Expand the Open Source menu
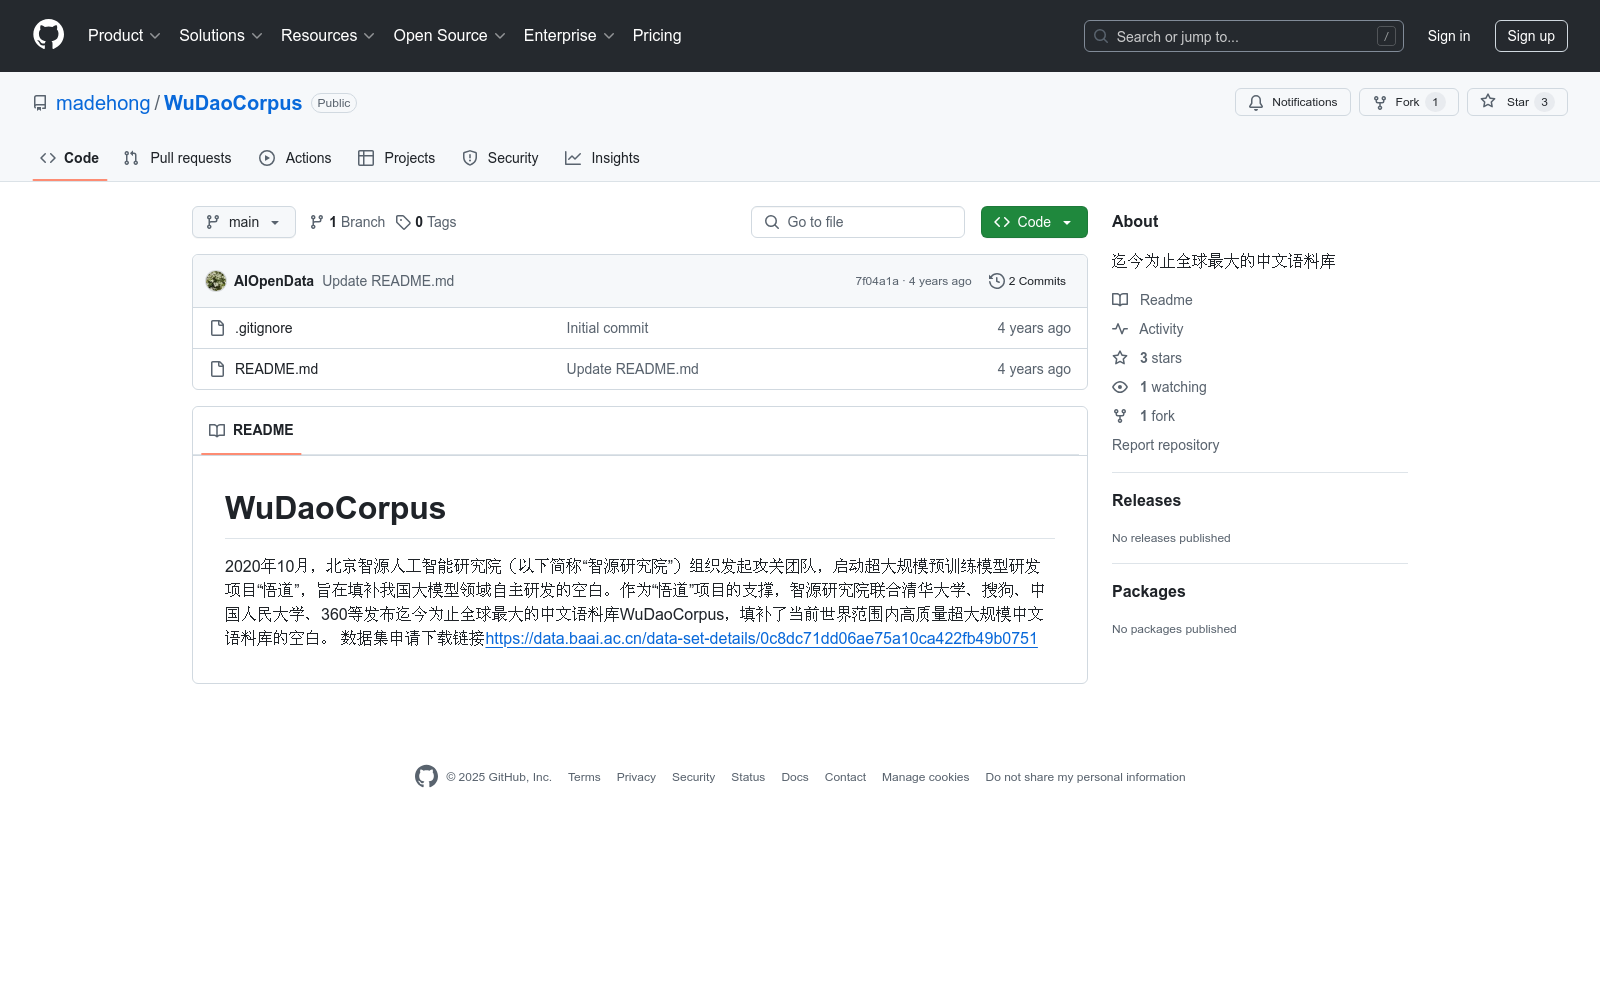This screenshot has width=1600, height=1000. coord(450,35)
